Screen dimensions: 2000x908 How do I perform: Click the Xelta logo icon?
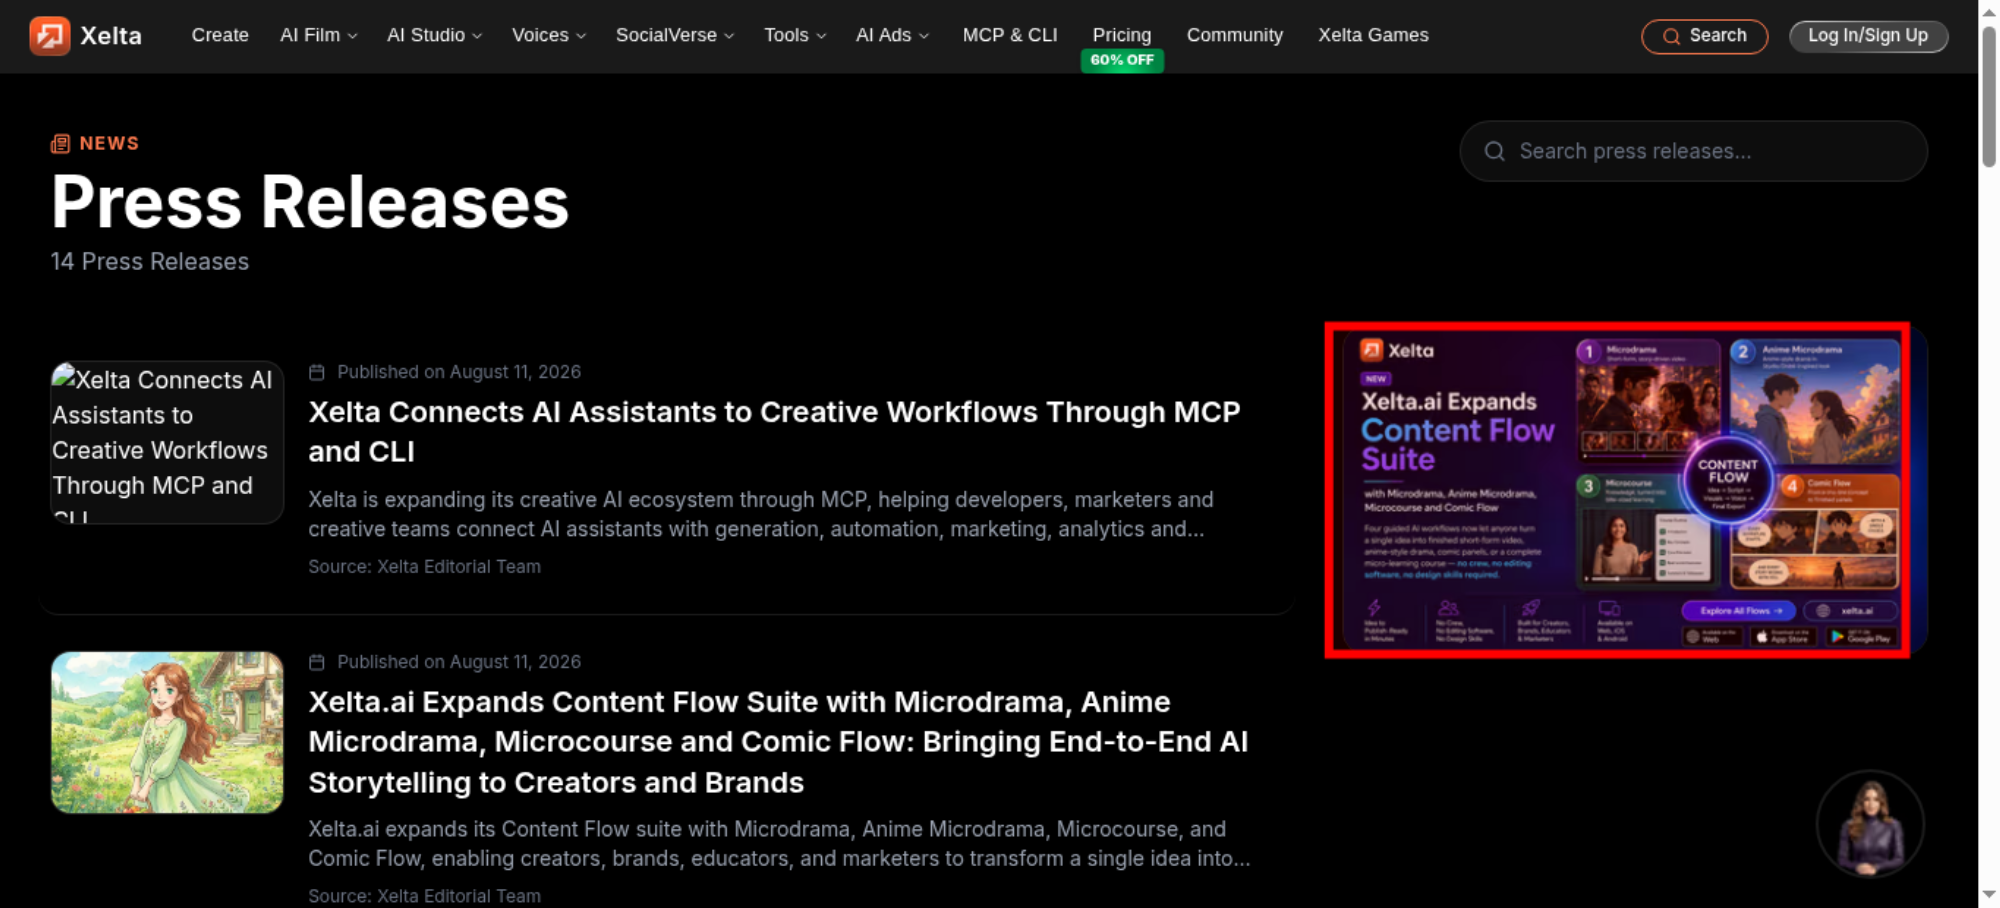pyautogui.click(x=49, y=36)
